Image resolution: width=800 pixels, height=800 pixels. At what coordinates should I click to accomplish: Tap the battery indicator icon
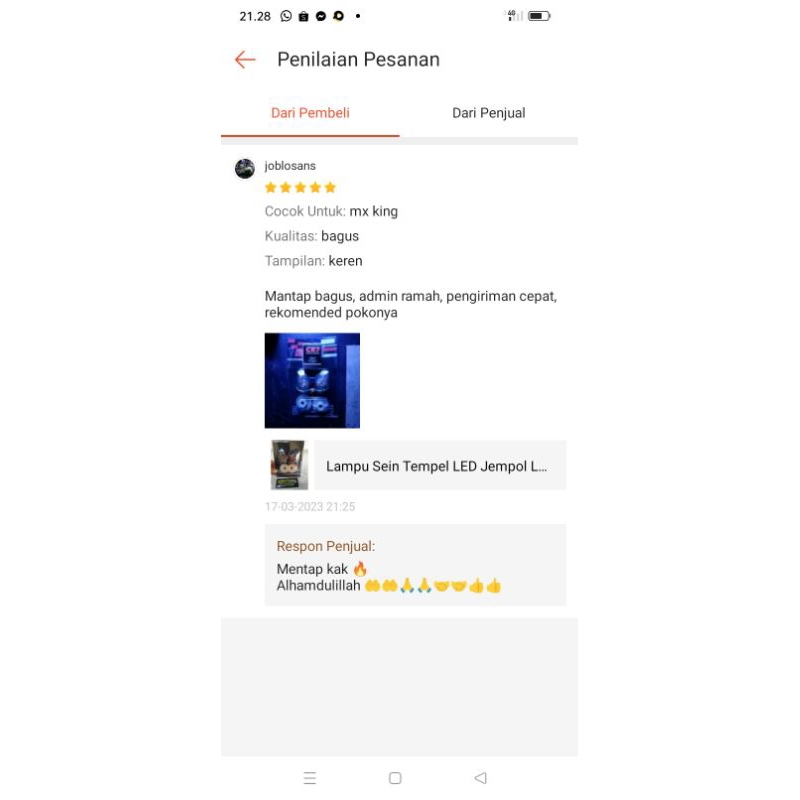pyautogui.click(x=539, y=16)
